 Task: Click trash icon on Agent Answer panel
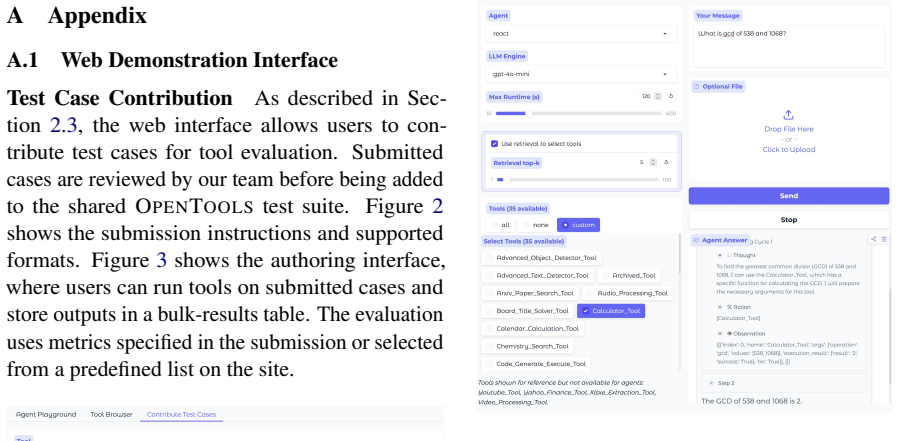point(884,239)
